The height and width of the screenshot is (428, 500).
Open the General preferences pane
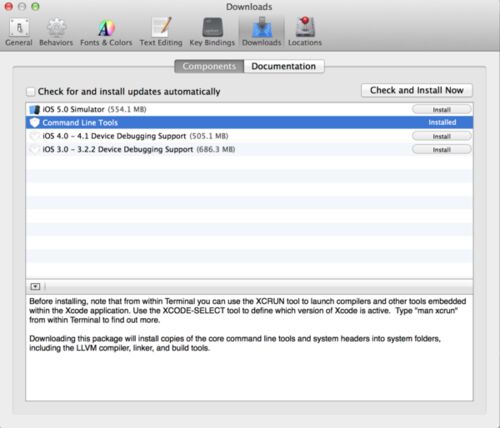point(19,32)
